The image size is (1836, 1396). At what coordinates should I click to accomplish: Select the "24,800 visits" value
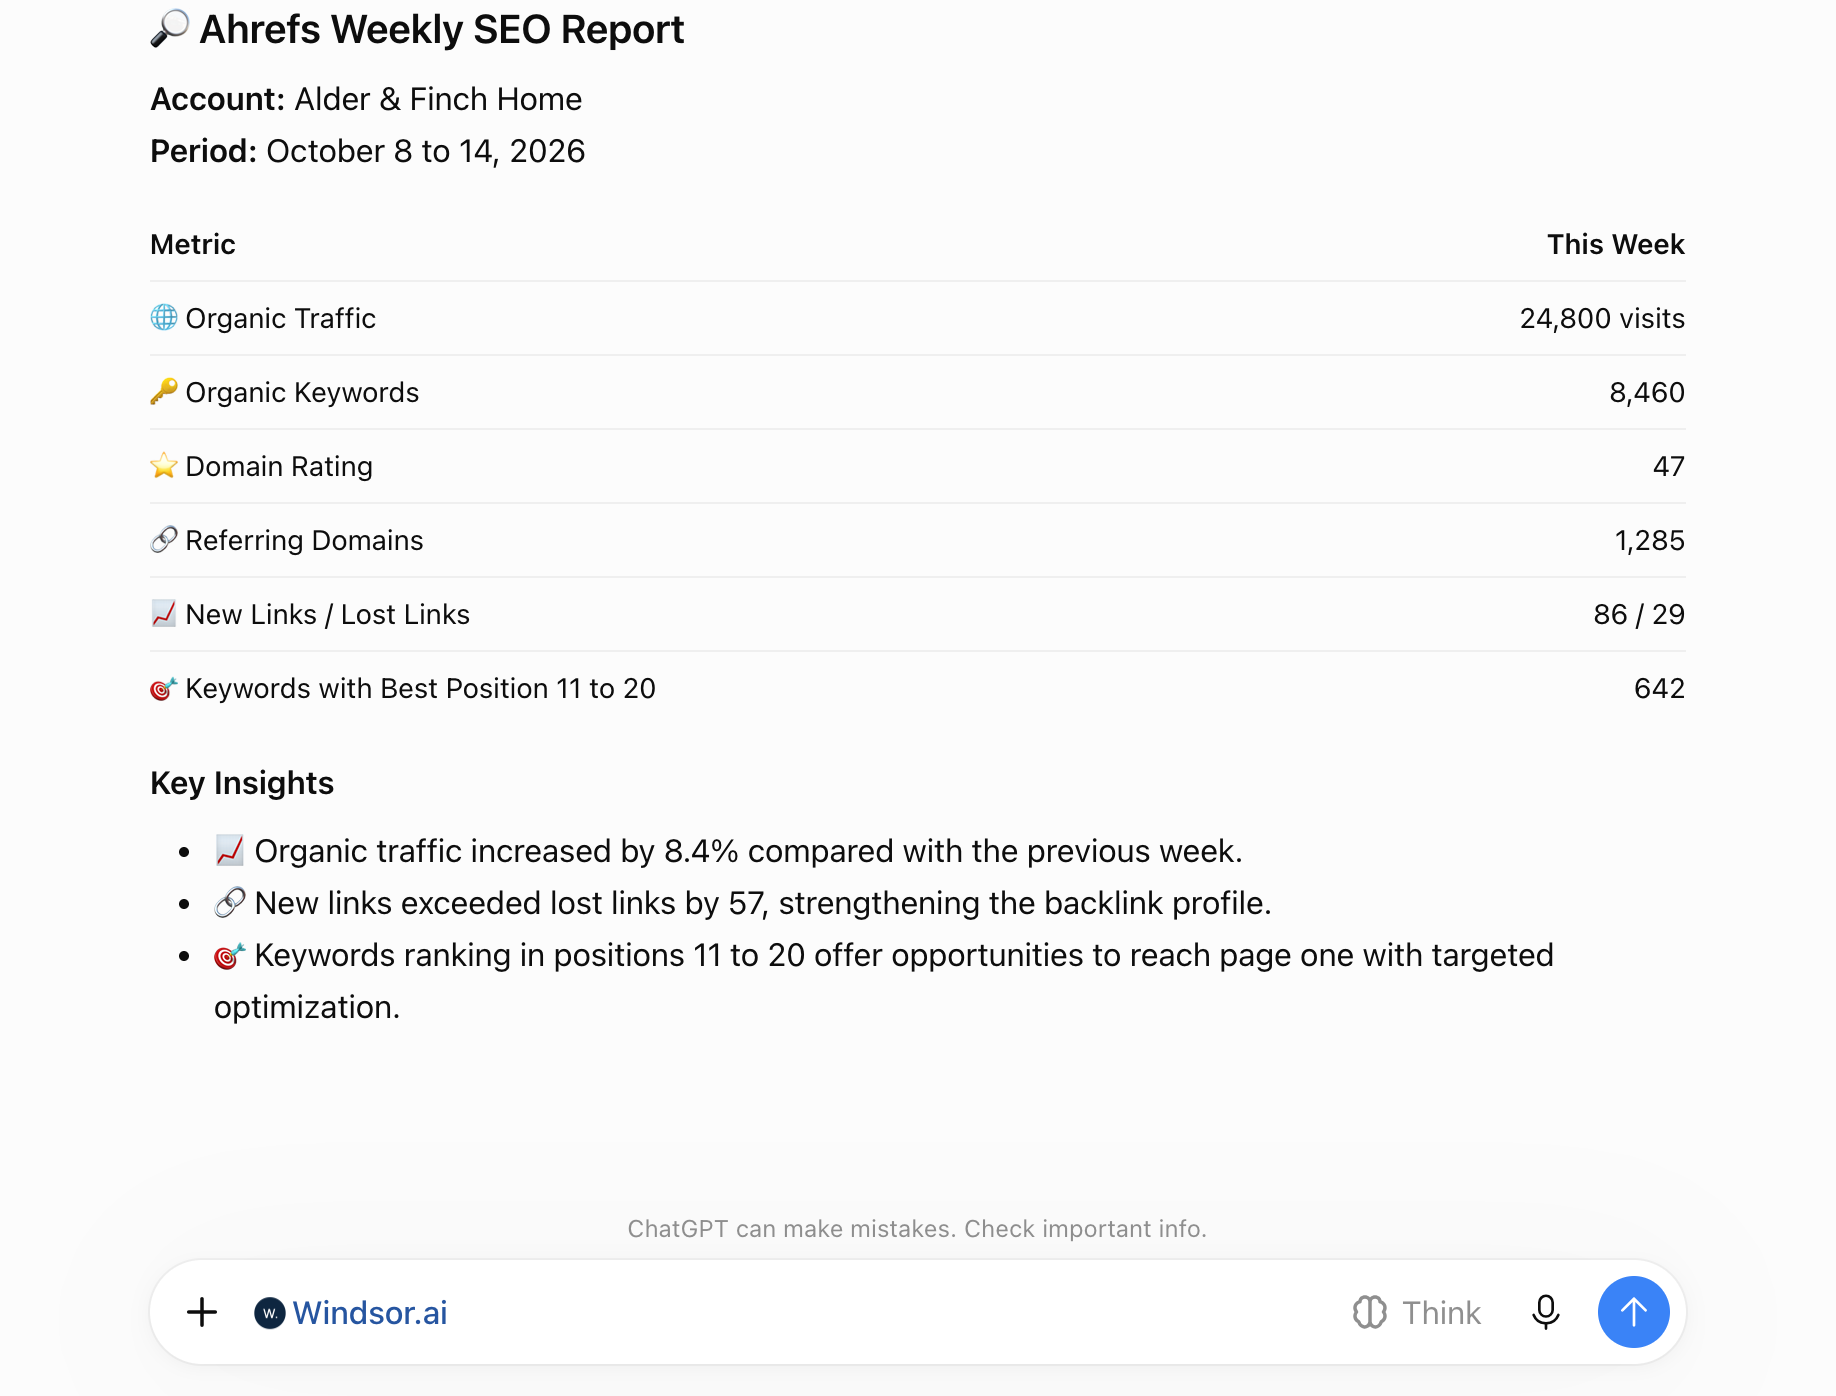tap(1602, 318)
